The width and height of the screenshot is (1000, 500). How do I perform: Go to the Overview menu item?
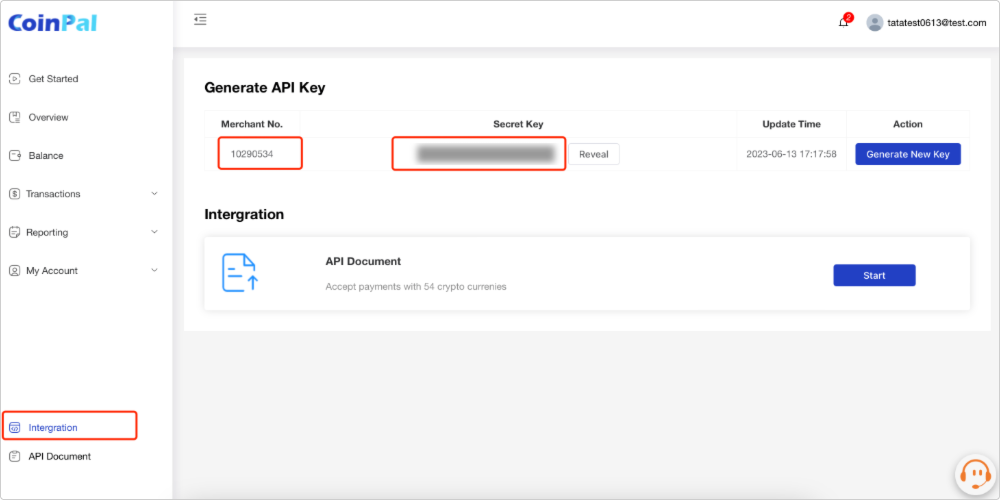pyautogui.click(x=48, y=117)
